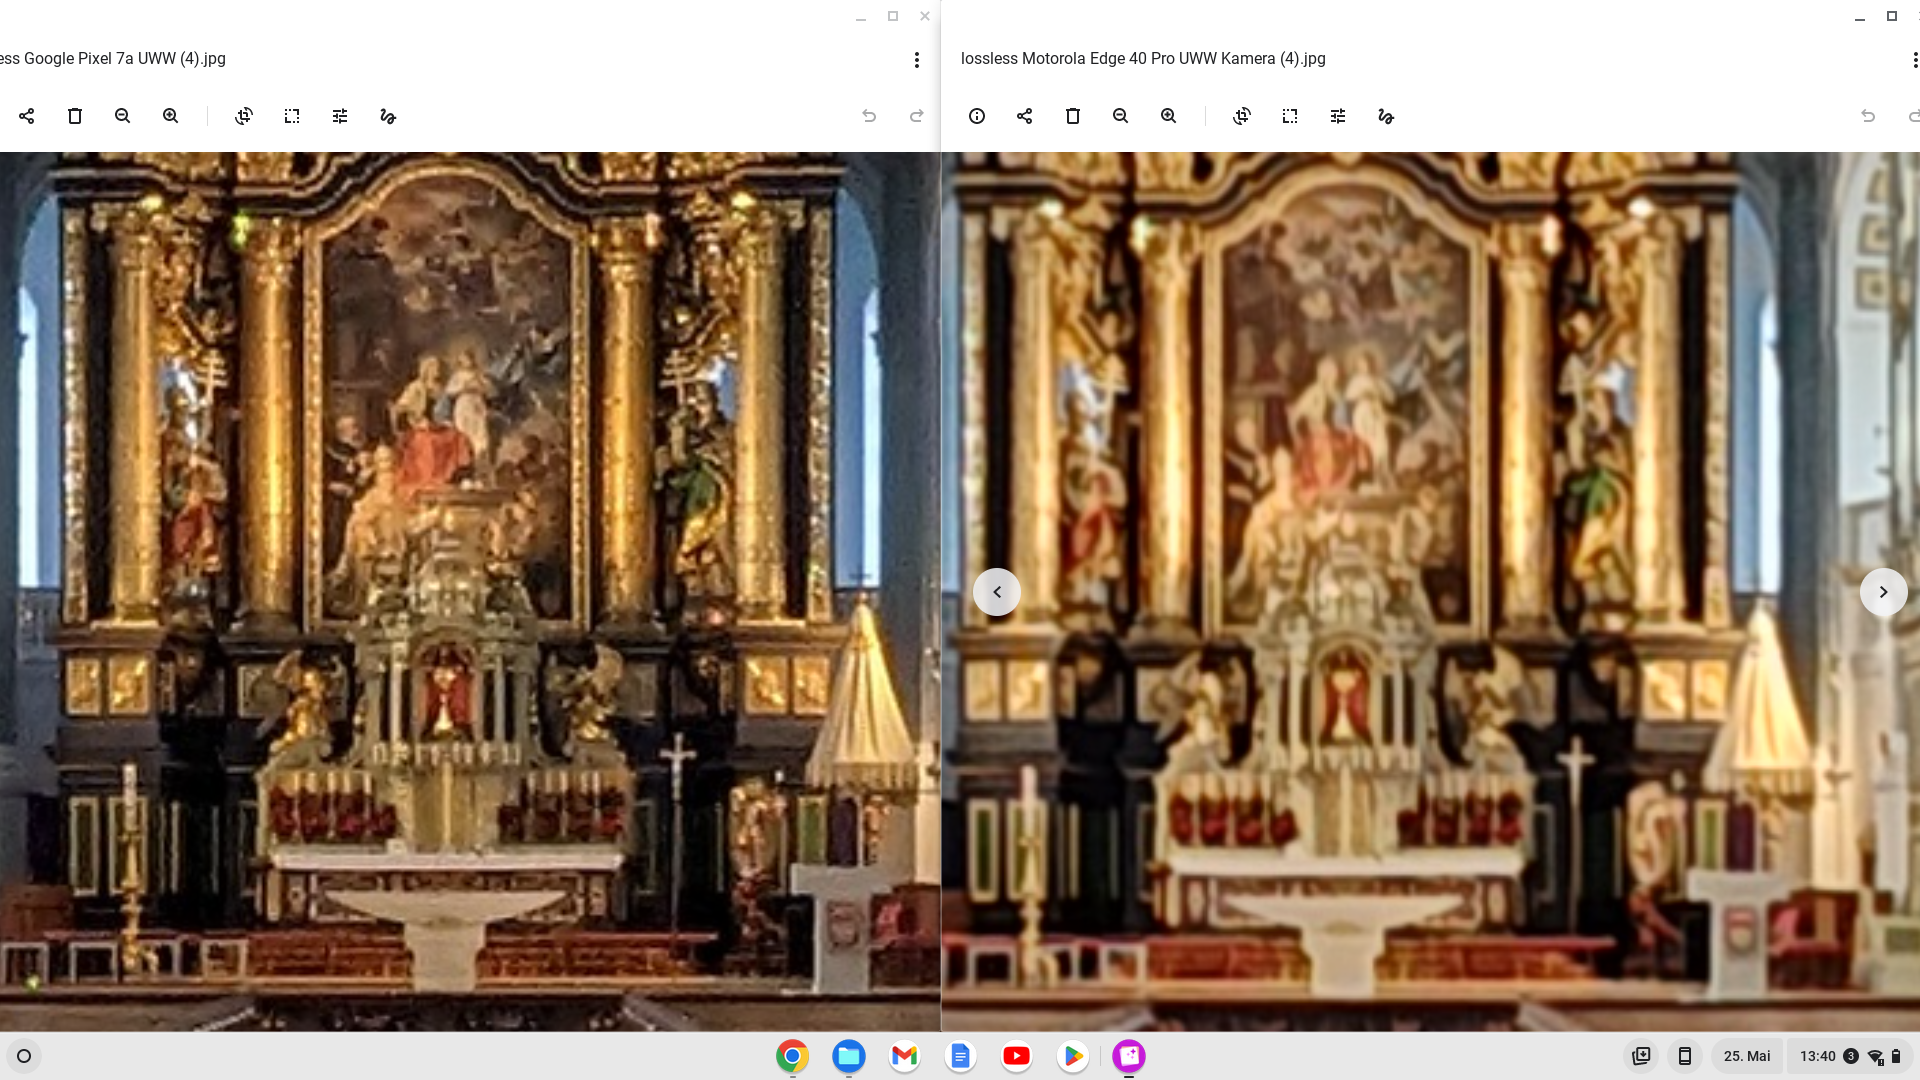Open Files app from the shelf
Screen dimensions: 1920x1080
[849, 1056]
